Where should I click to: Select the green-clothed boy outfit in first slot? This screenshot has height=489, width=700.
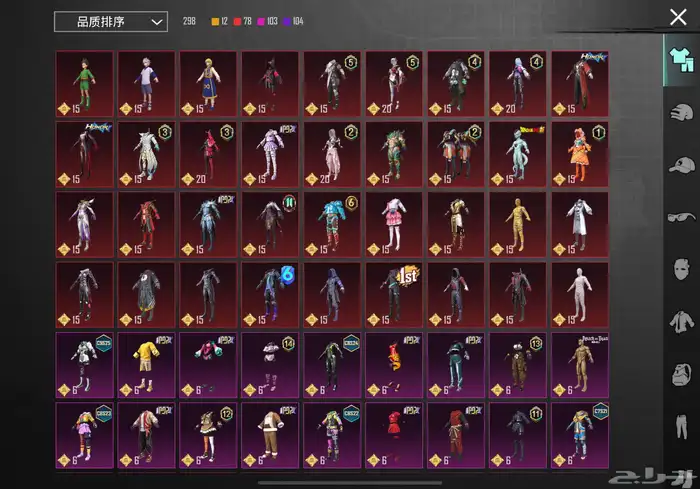(x=84, y=84)
